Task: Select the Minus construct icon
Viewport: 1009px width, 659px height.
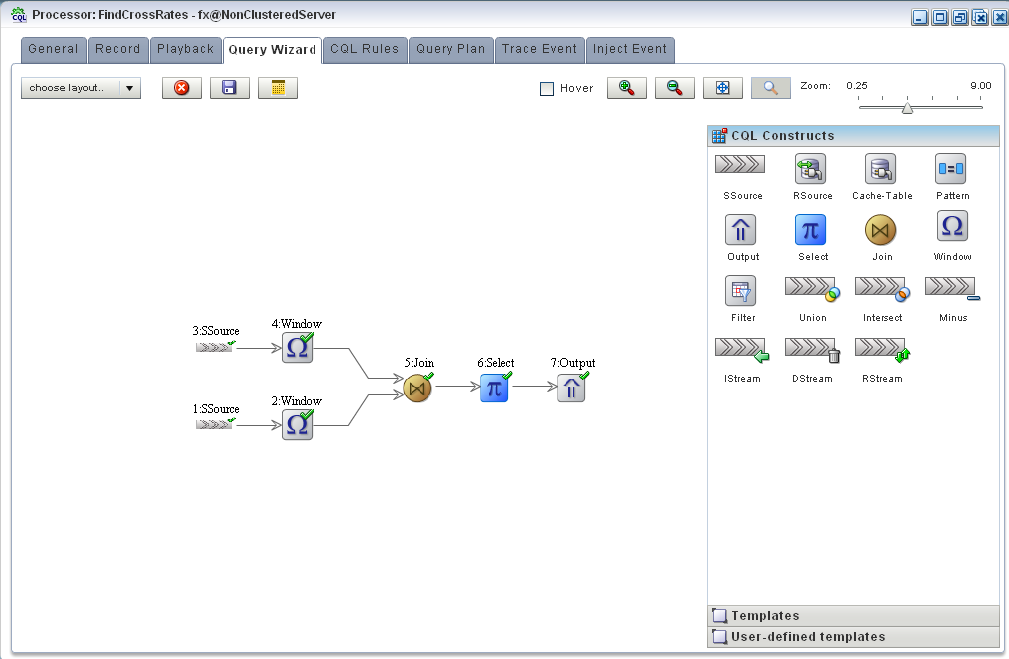Action: [952, 288]
